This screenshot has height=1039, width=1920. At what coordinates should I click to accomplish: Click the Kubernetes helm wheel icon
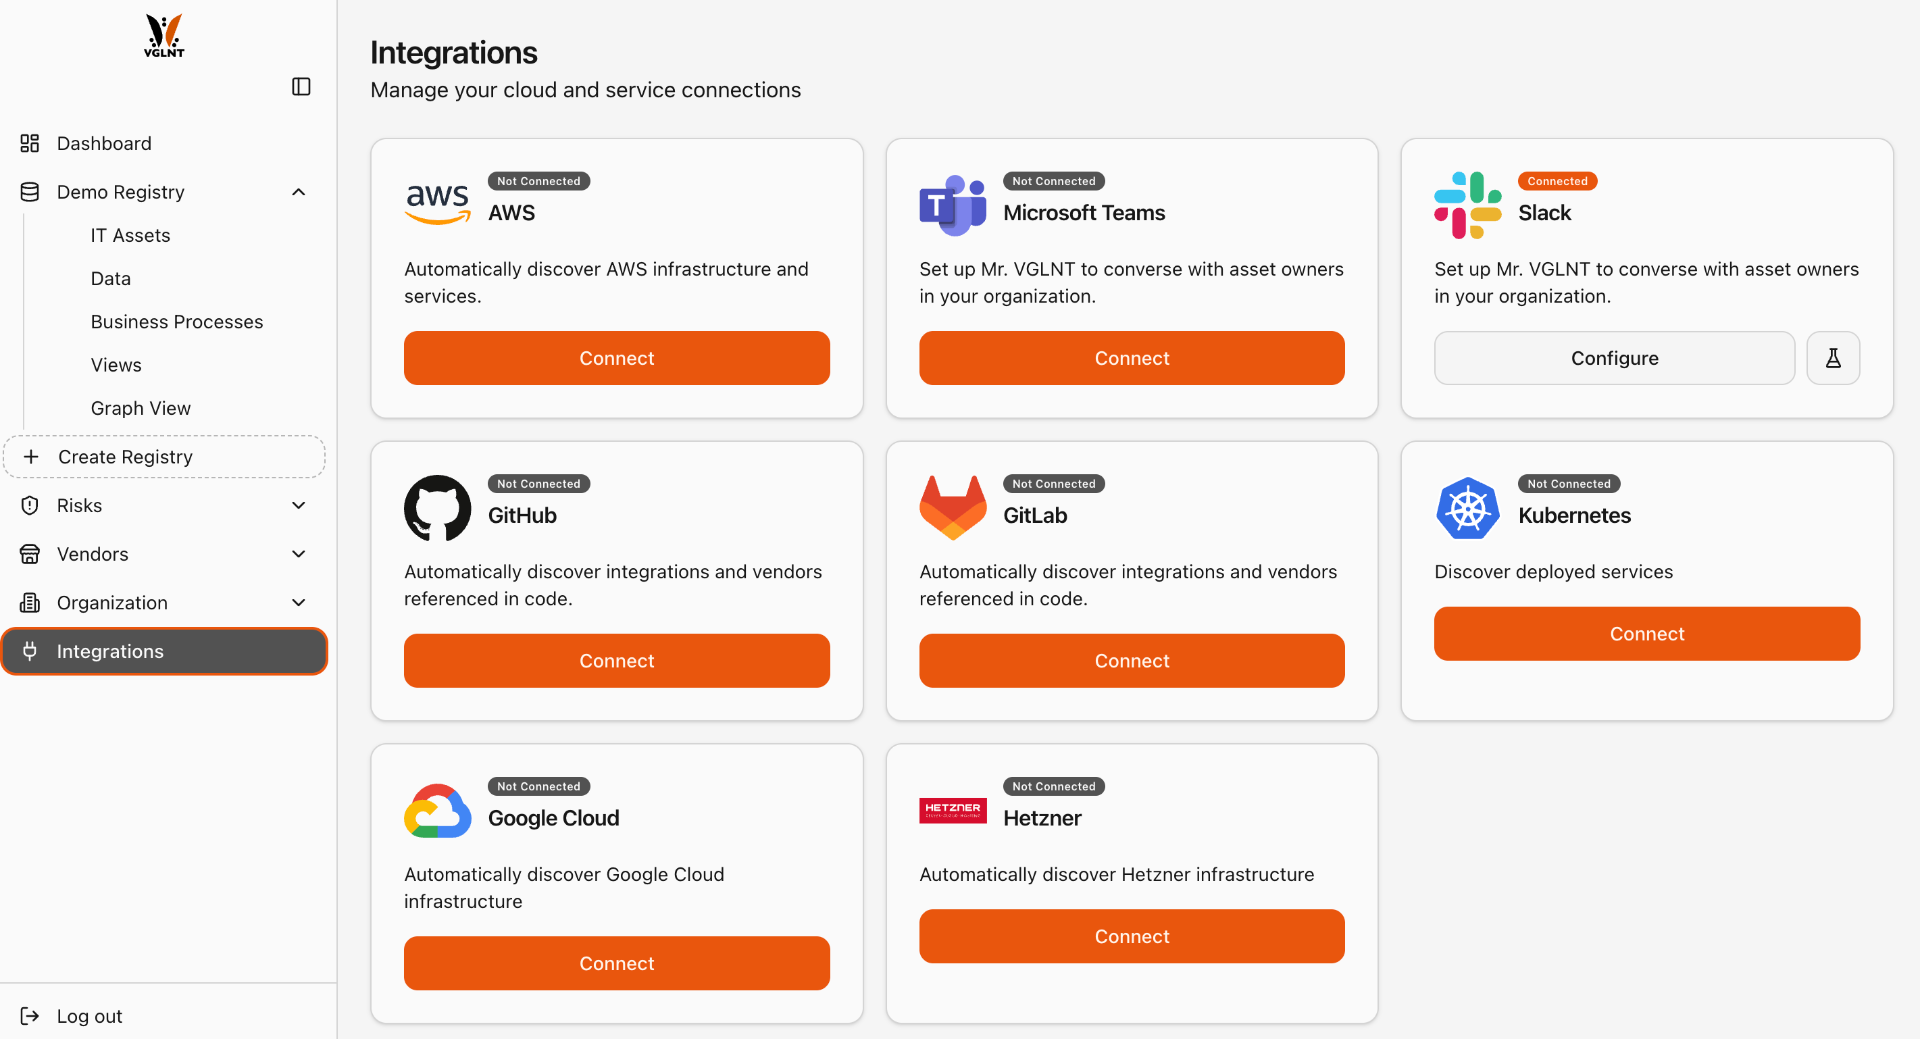pos(1467,507)
